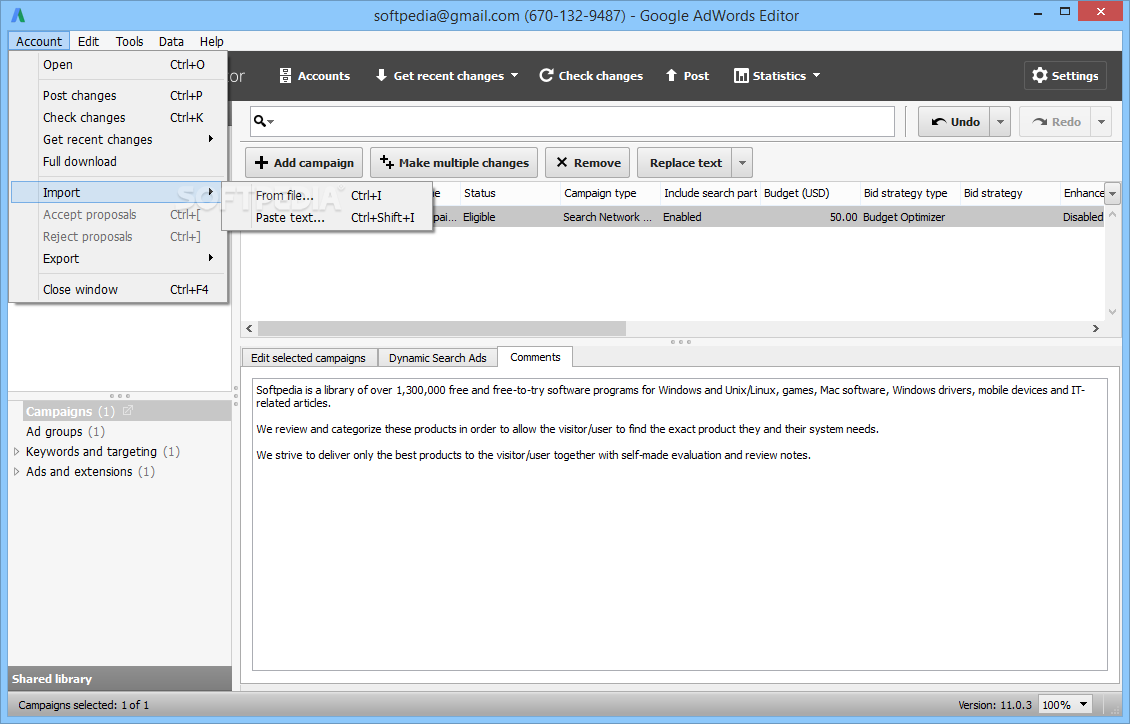
Task: Select Check changes menu item
Action: (119, 117)
